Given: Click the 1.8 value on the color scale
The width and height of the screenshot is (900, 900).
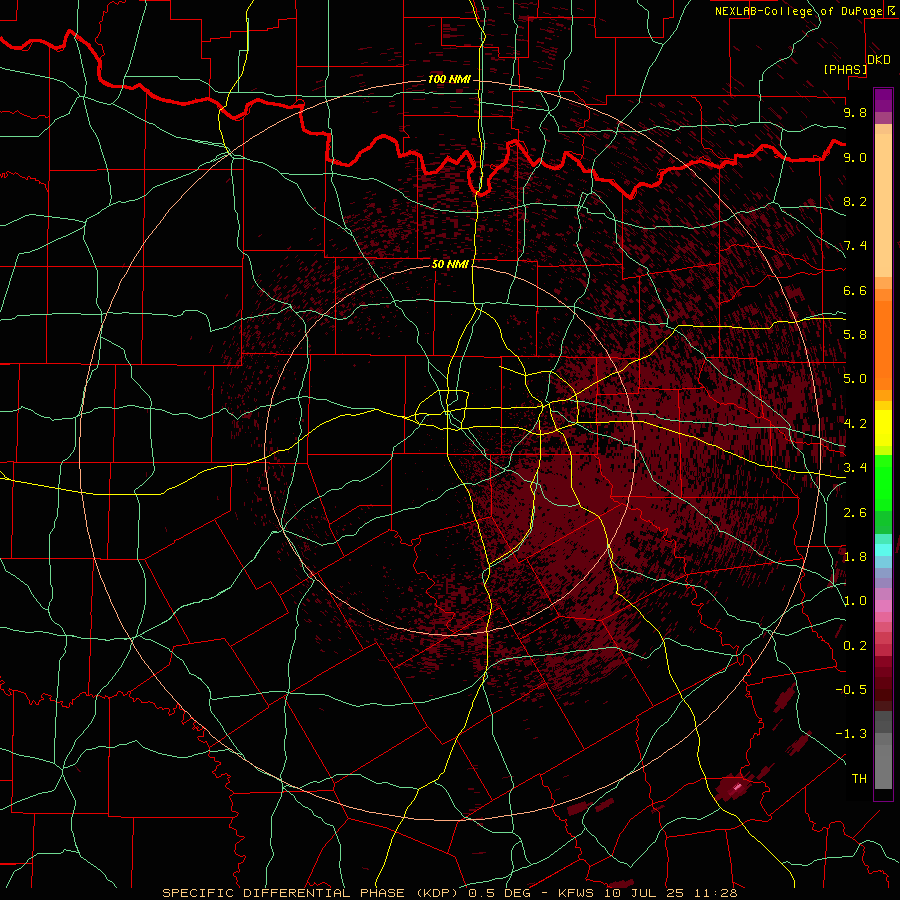Looking at the screenshot, I should click(855, 556).
